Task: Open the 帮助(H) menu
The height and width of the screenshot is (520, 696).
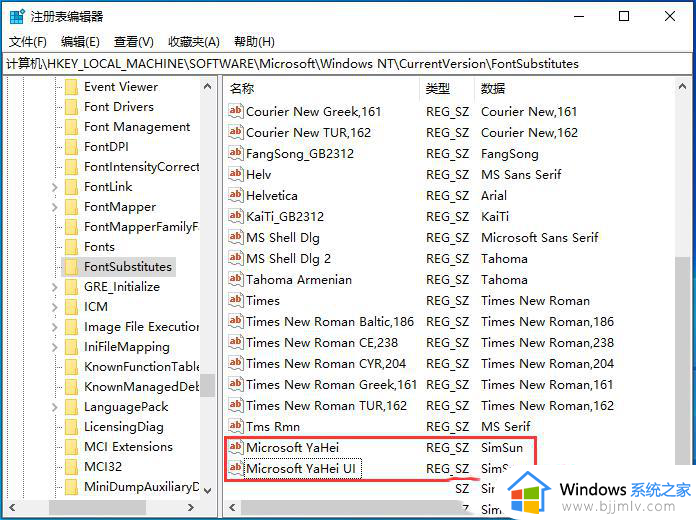Action: pos(254,42)
